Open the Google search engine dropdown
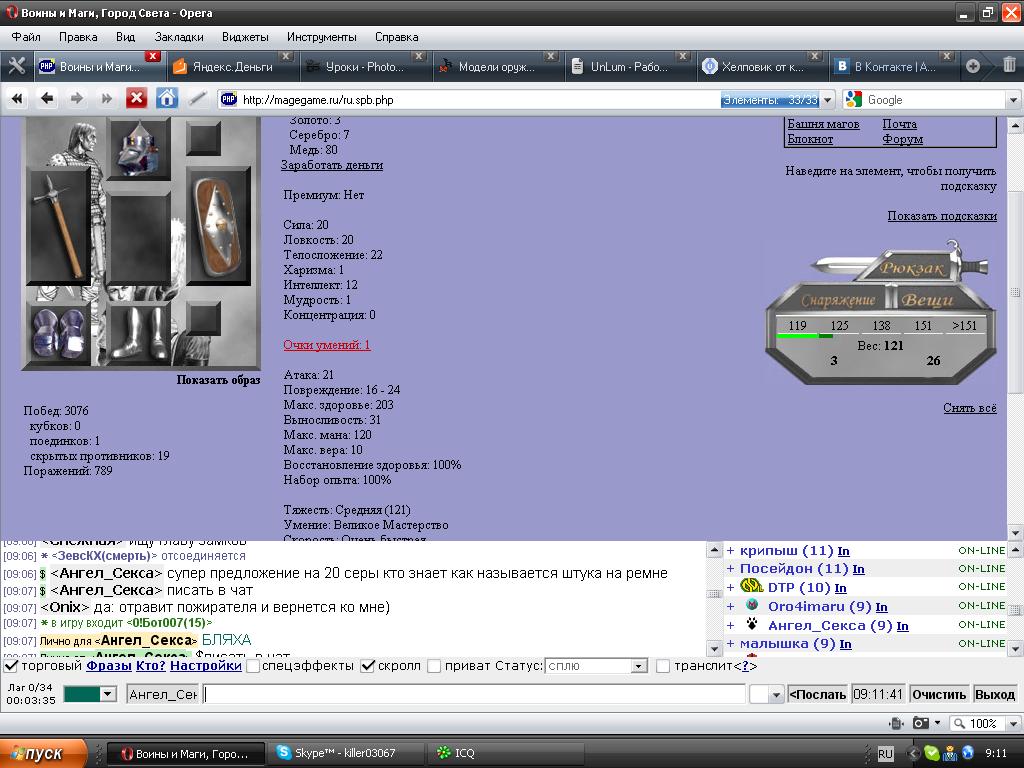 [x=1013, y=100]
